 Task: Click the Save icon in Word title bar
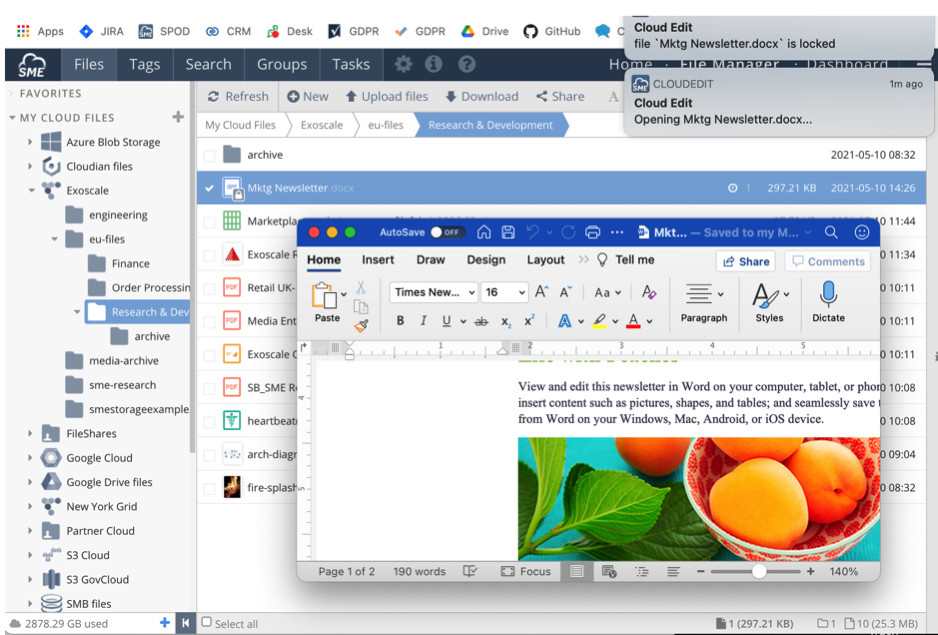508,232
